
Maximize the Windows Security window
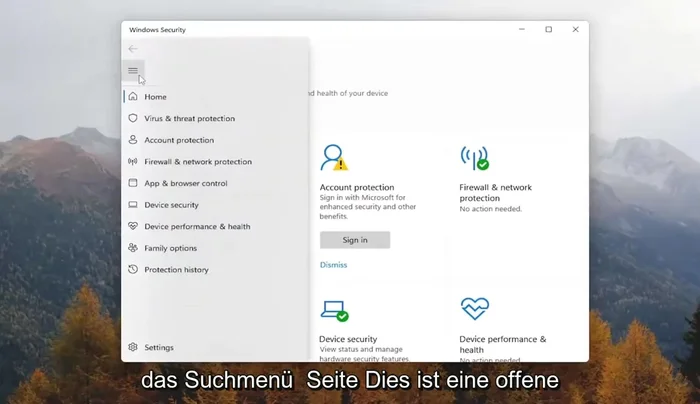tap(549, 29)
